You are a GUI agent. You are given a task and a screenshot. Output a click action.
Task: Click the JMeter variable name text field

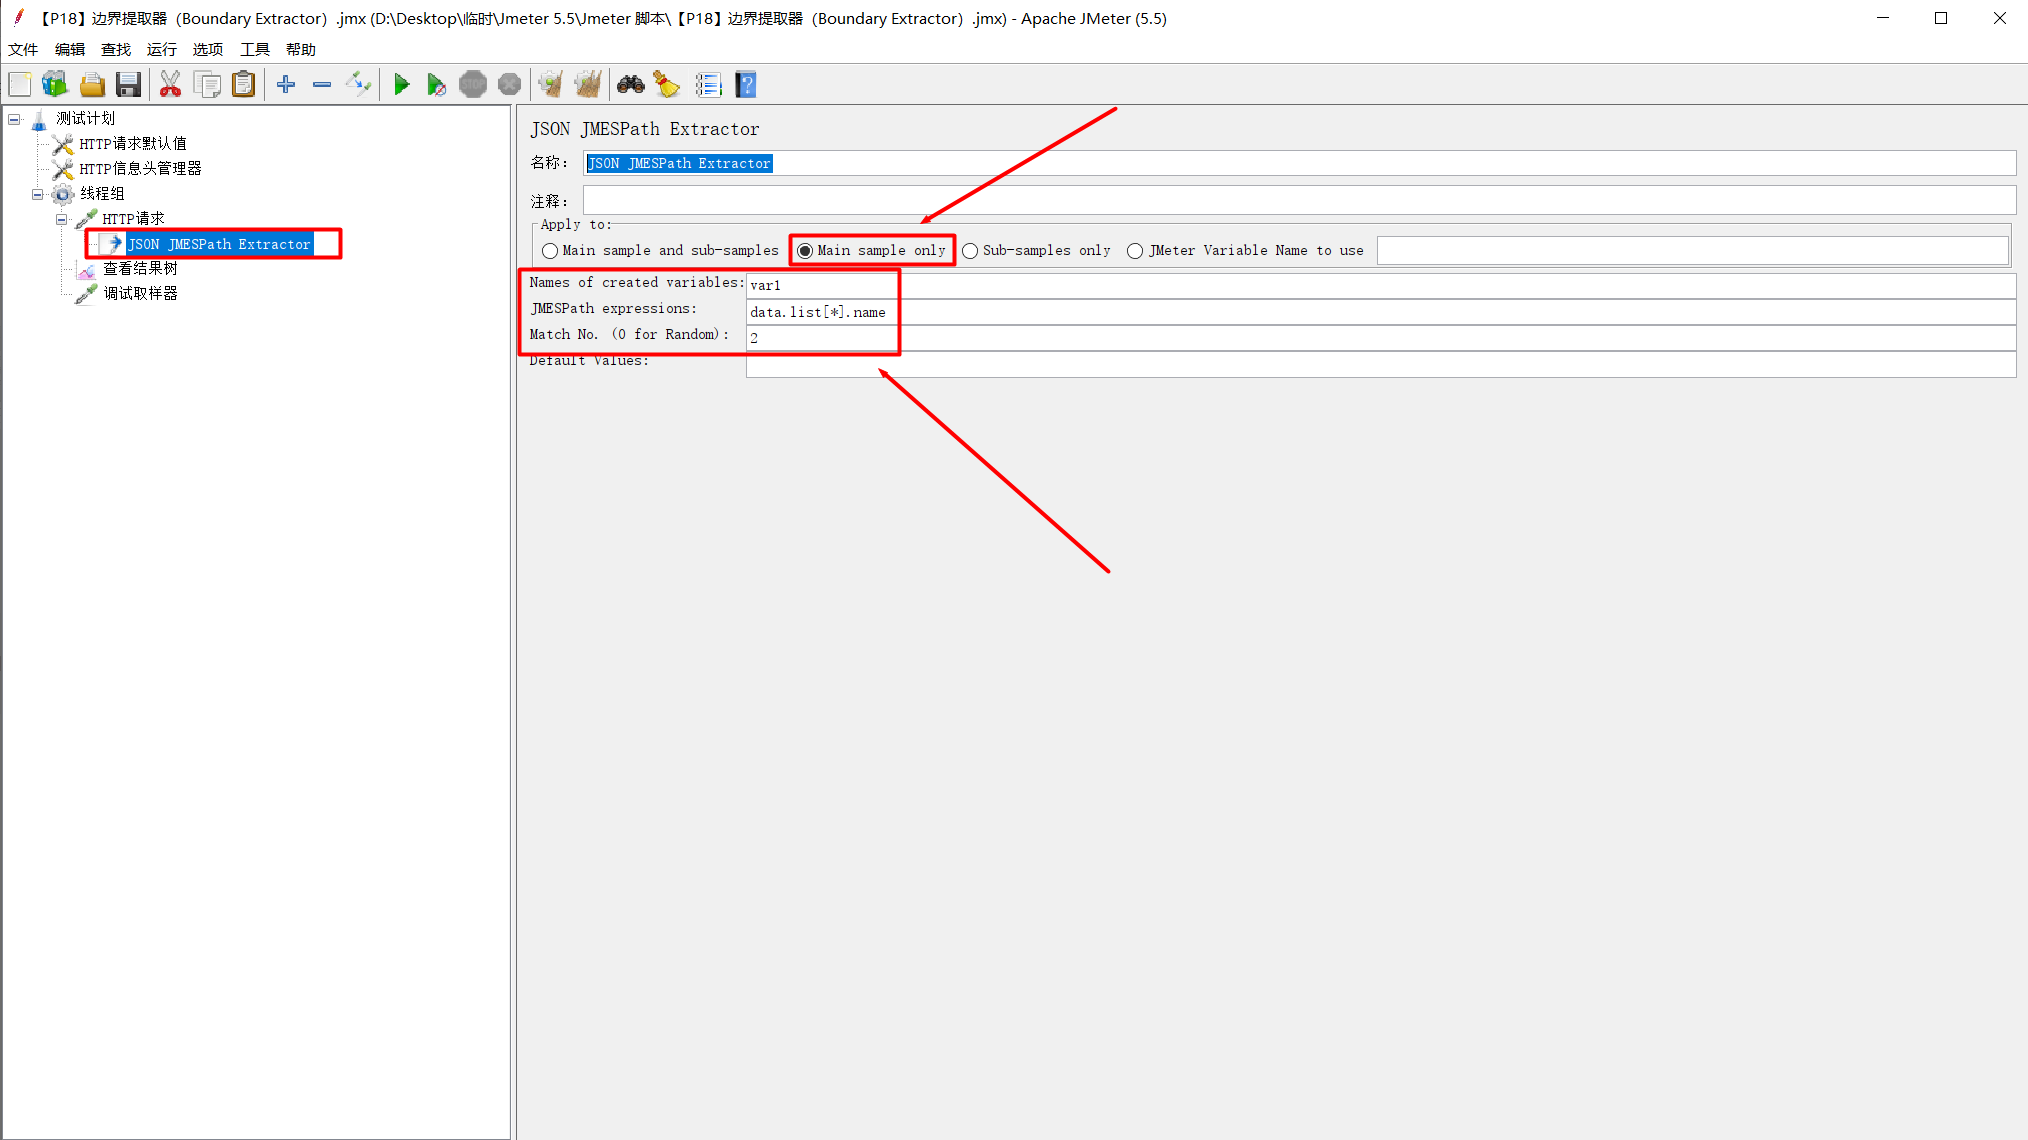[x=1692, y=251]
